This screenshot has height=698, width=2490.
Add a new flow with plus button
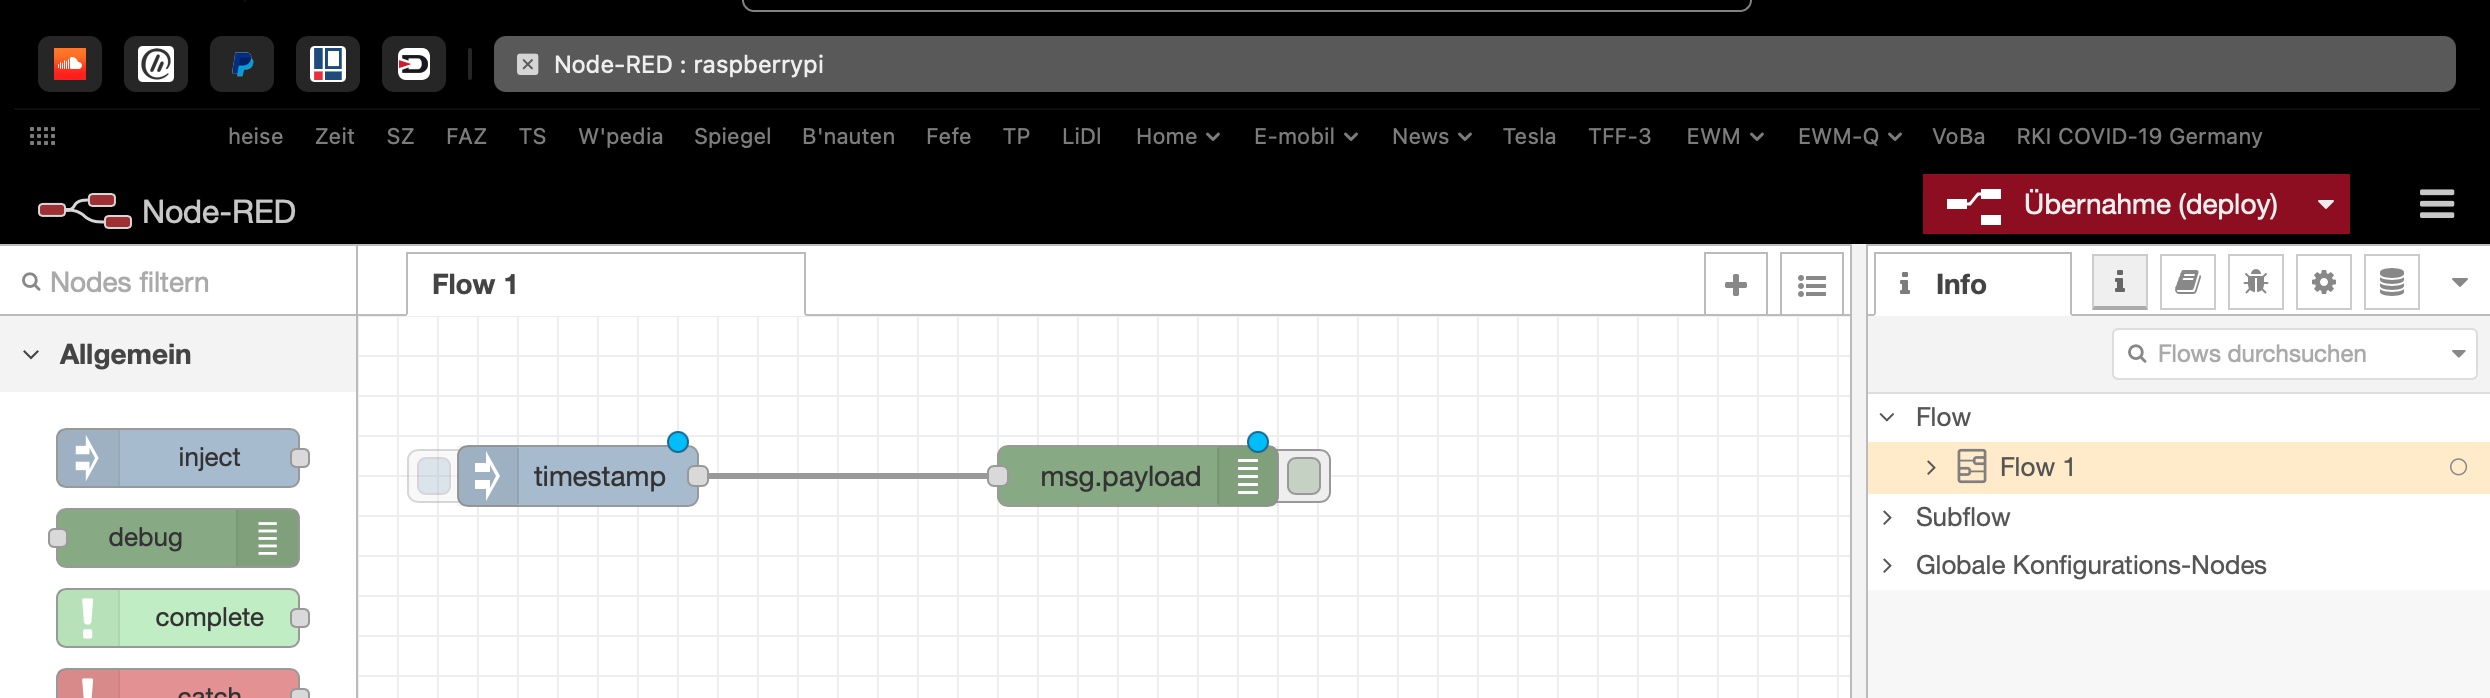coord(1736,285)
